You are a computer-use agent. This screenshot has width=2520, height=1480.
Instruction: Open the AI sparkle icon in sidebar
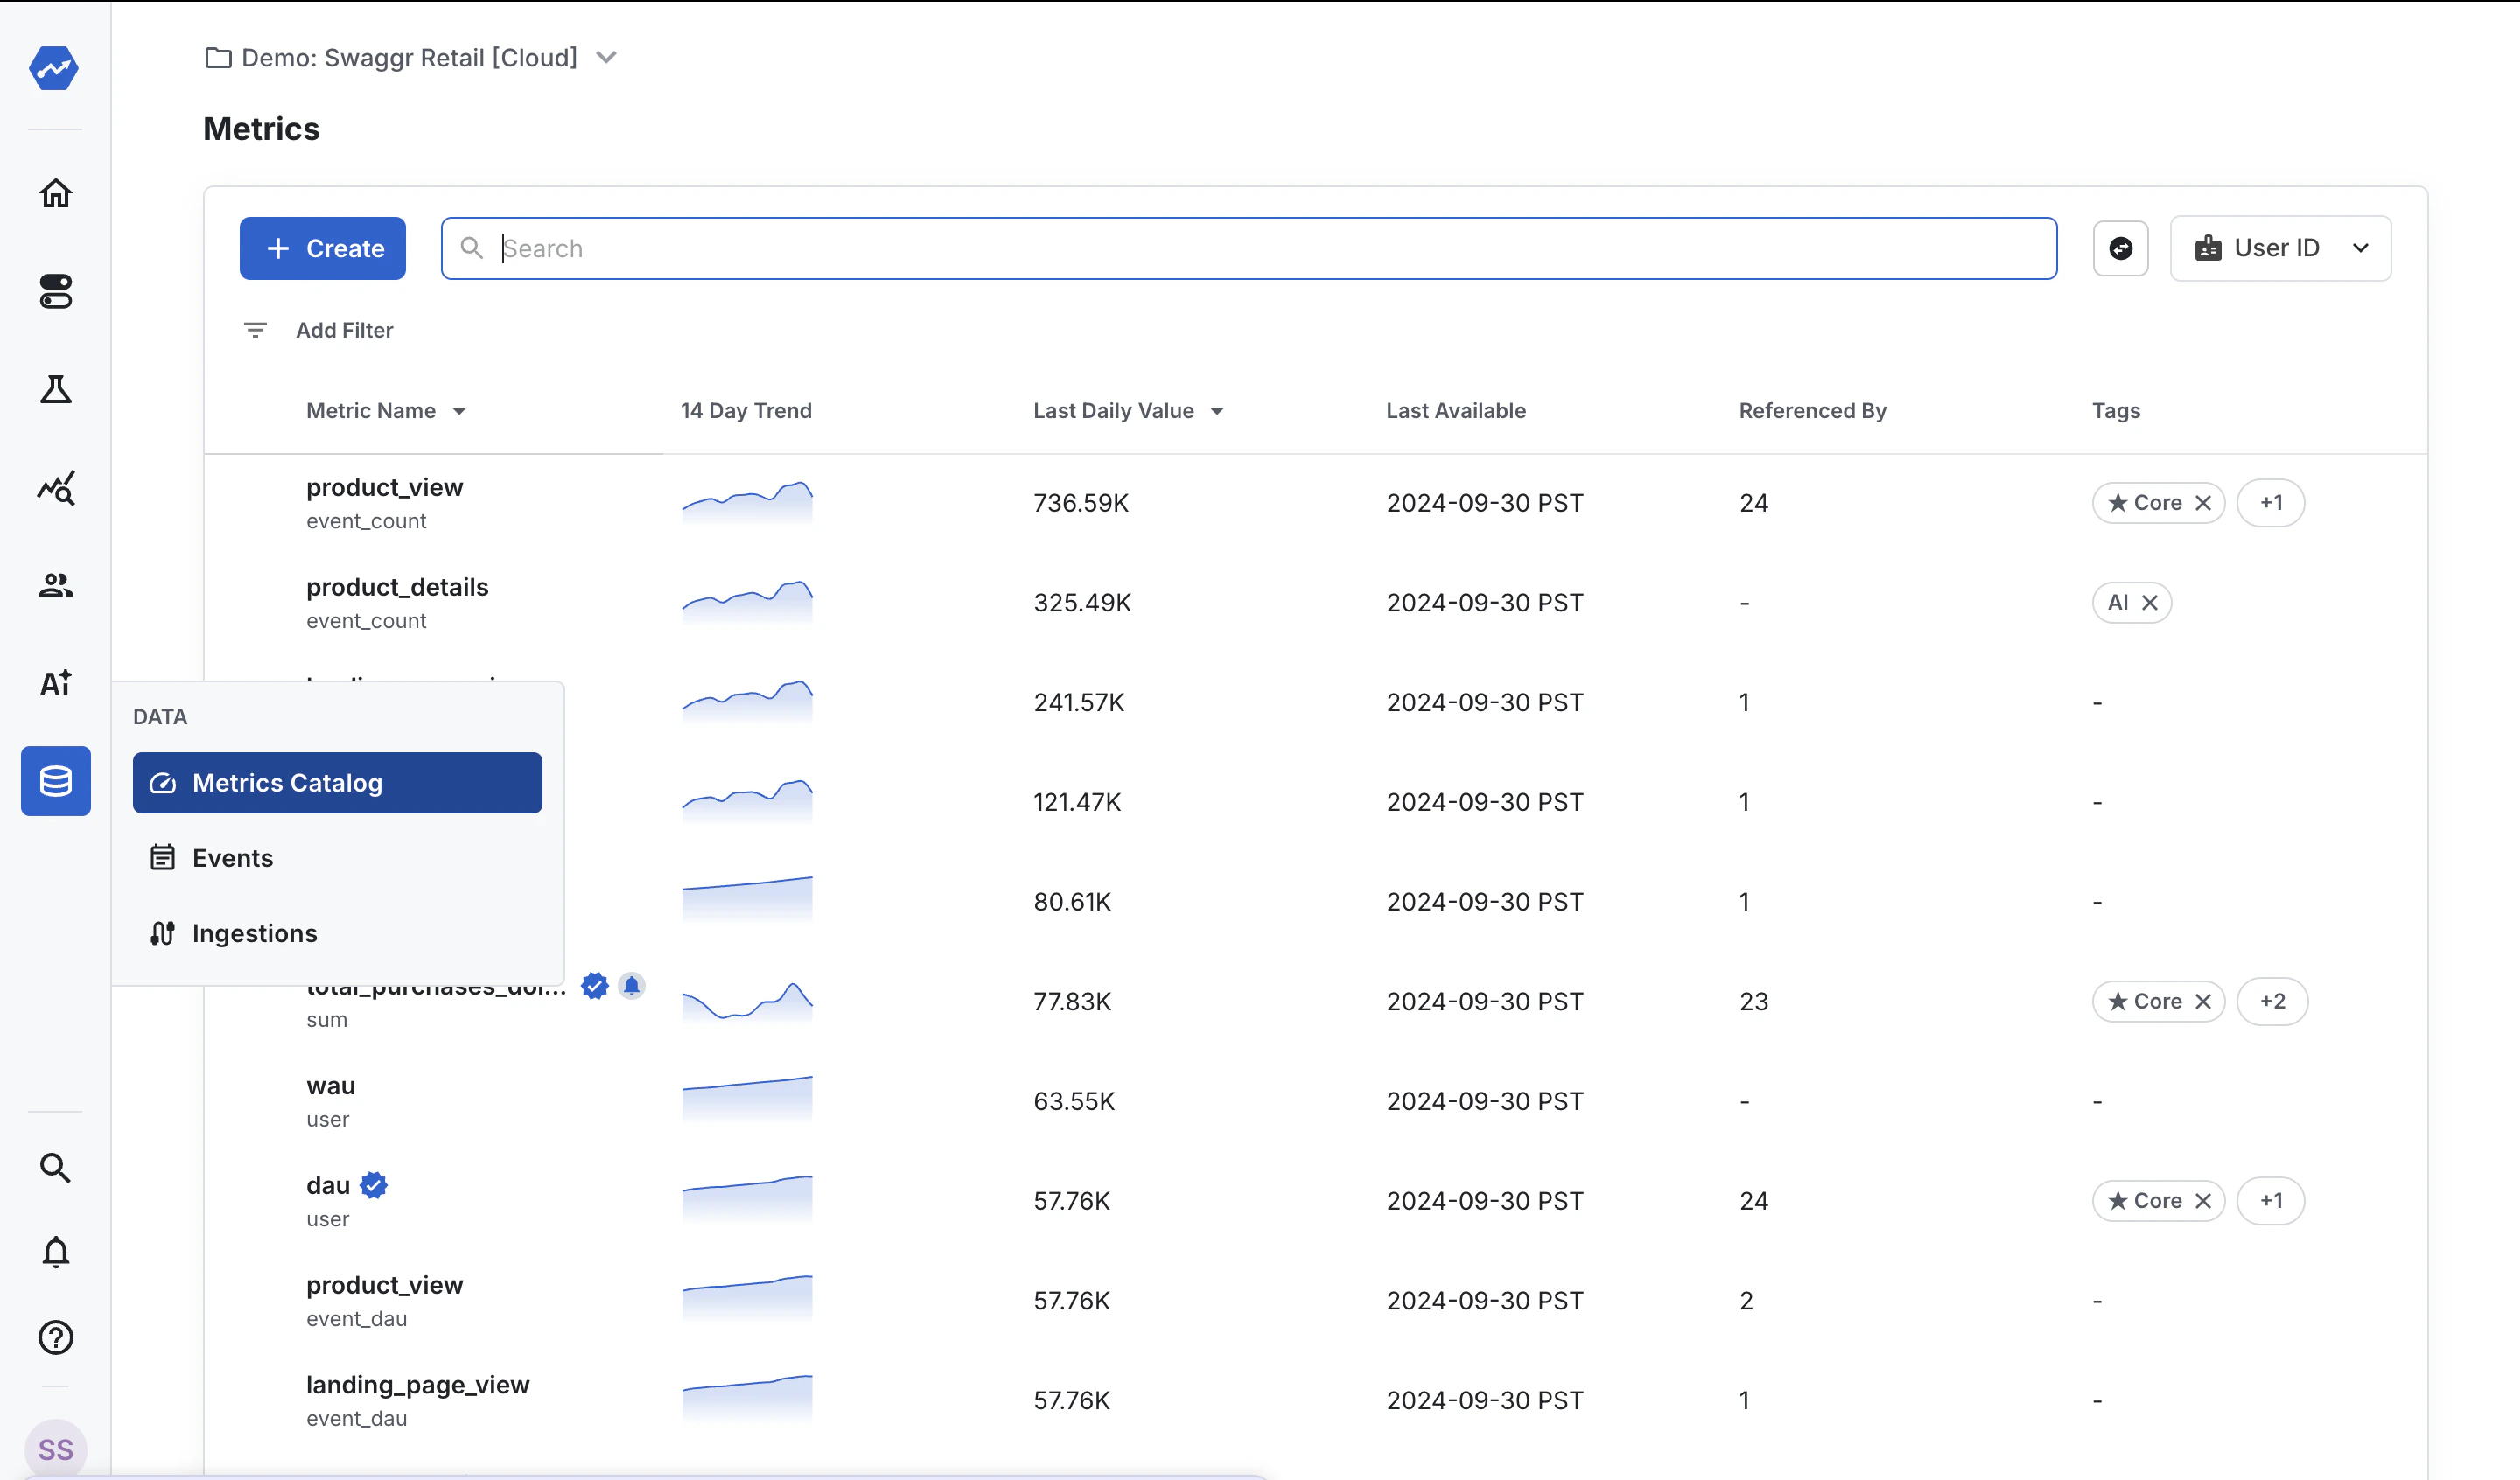[x=56, y=683]
